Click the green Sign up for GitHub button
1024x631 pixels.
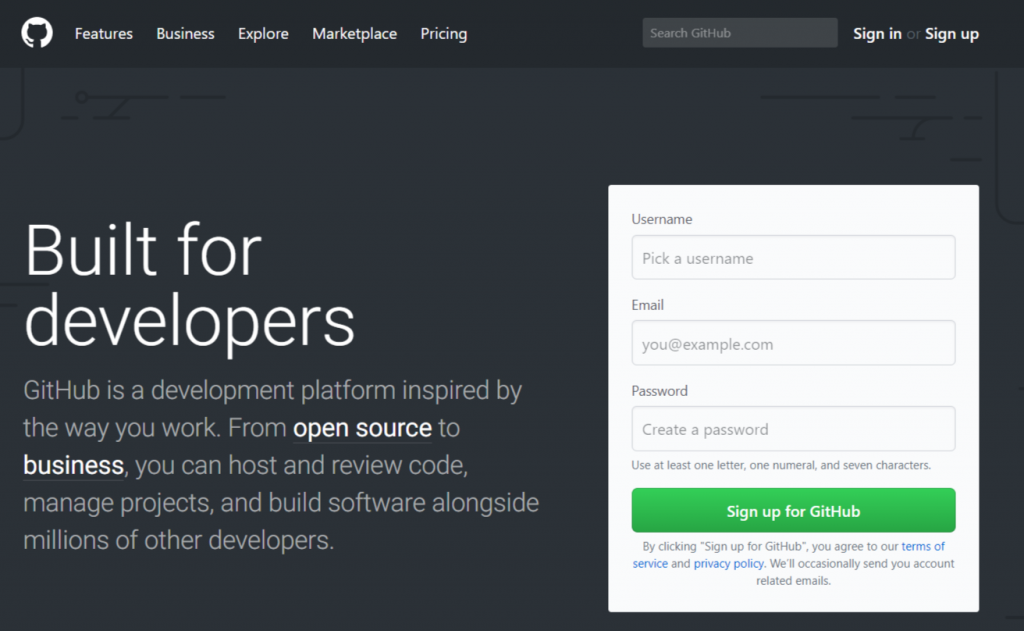(x=793, y=510)
